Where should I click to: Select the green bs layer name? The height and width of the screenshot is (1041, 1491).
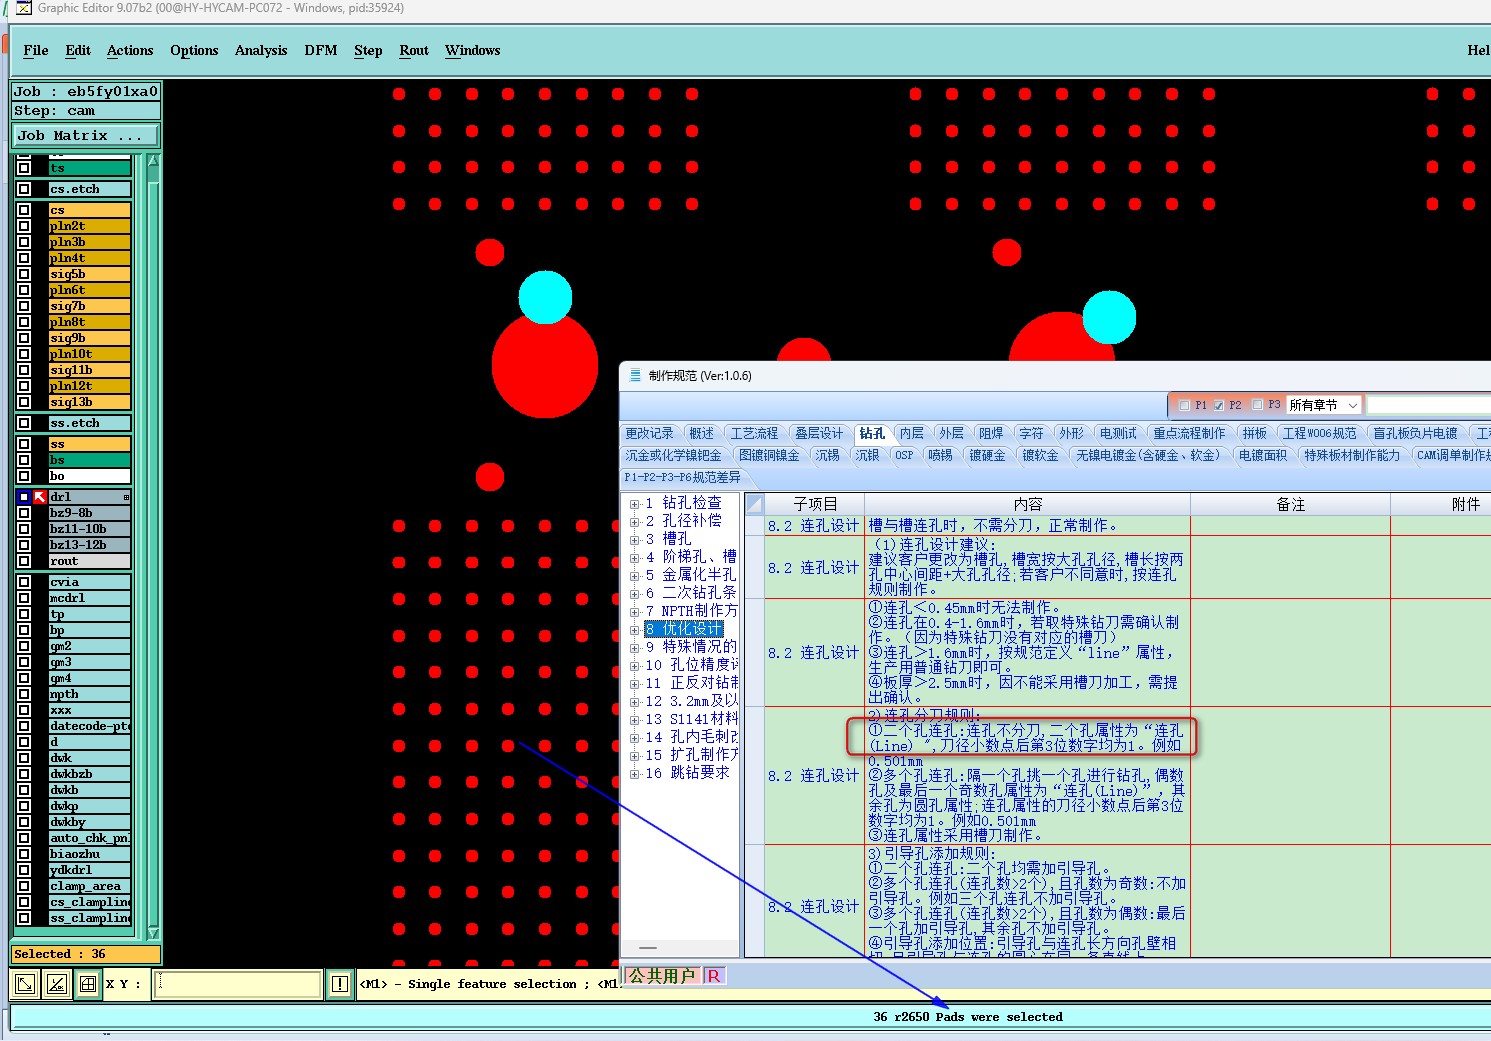coord(90,460)
